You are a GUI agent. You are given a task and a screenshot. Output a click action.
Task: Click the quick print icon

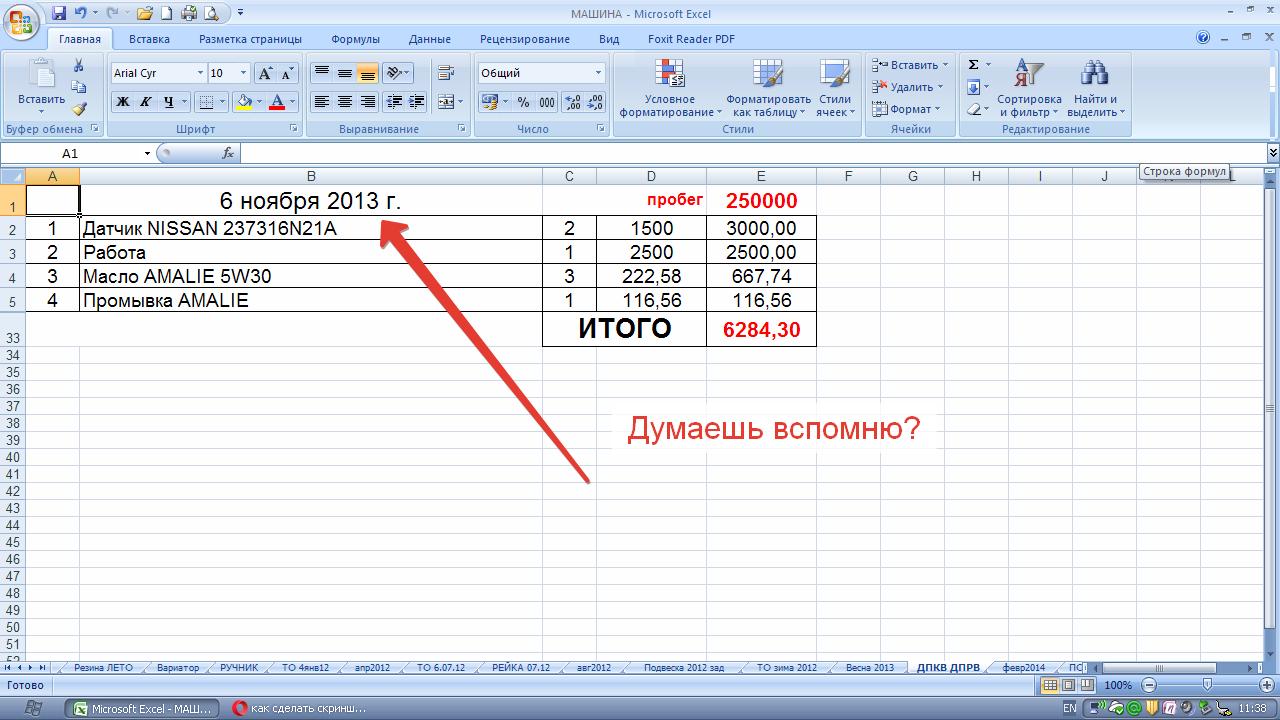pos(189,13)
